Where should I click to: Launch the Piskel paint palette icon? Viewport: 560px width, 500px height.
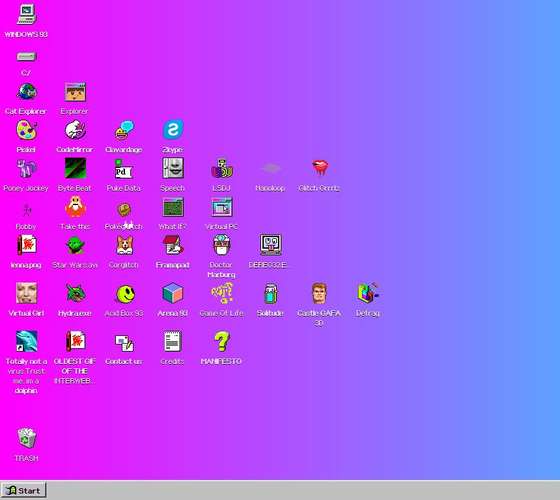pos(26,130)
